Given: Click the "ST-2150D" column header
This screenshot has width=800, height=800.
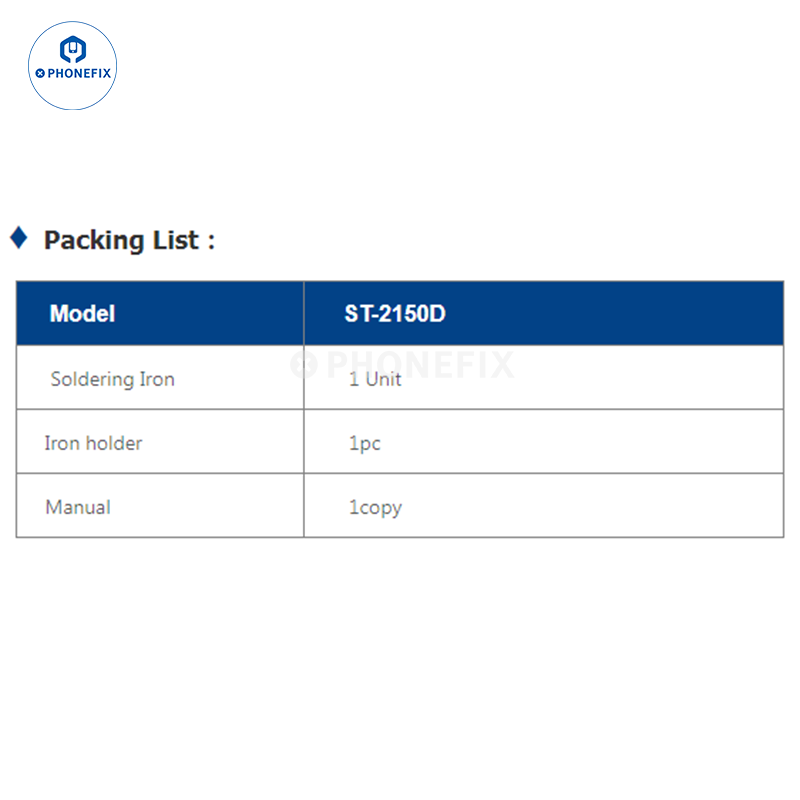Looking at the screenshot, I should click(395, 313).
